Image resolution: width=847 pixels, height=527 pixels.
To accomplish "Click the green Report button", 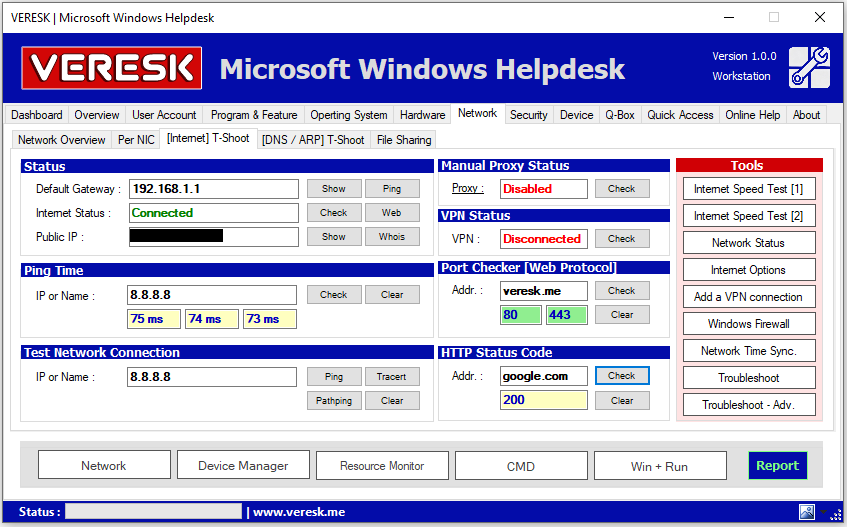I will [x=777, y=466].
